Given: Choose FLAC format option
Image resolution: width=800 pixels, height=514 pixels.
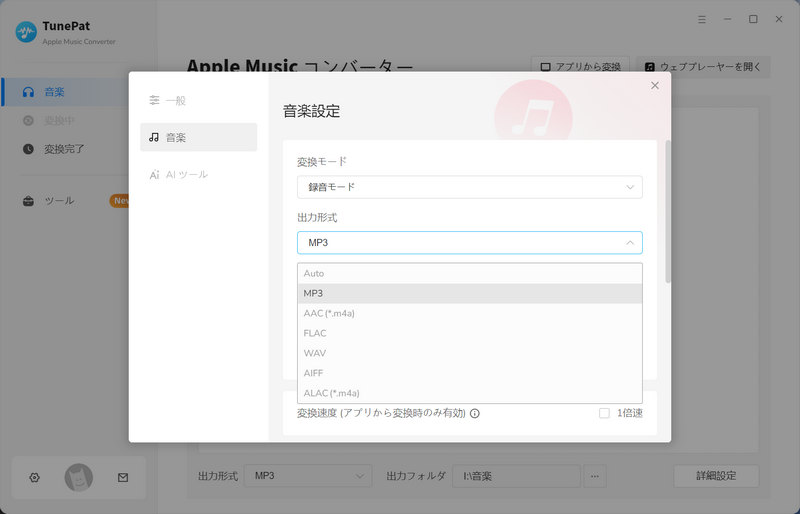Looking at the screenshot, I should tap(469, 333).
